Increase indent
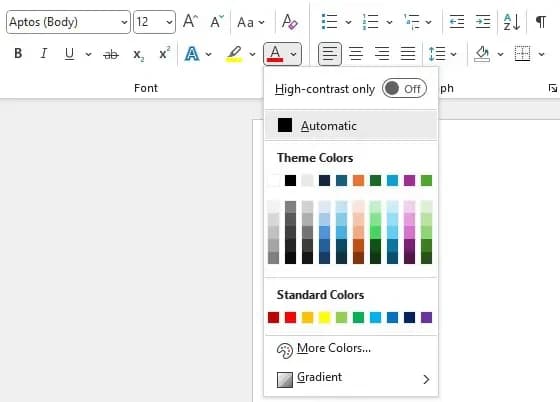Screen dimensions: 560x402 point(483,22)
